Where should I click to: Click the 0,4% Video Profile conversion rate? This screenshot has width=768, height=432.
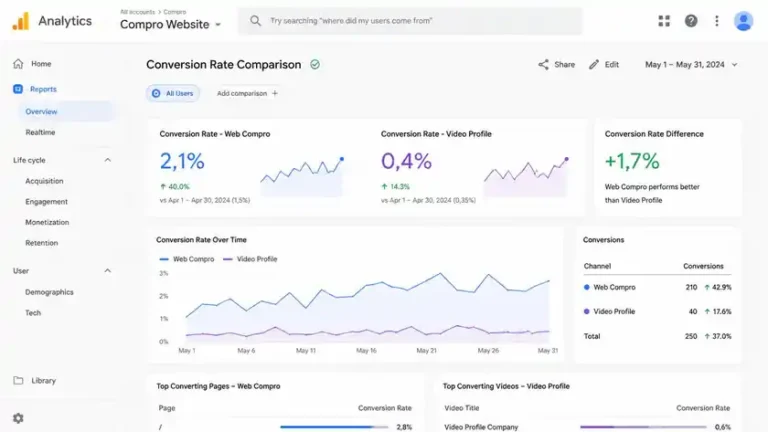(406, 161)
